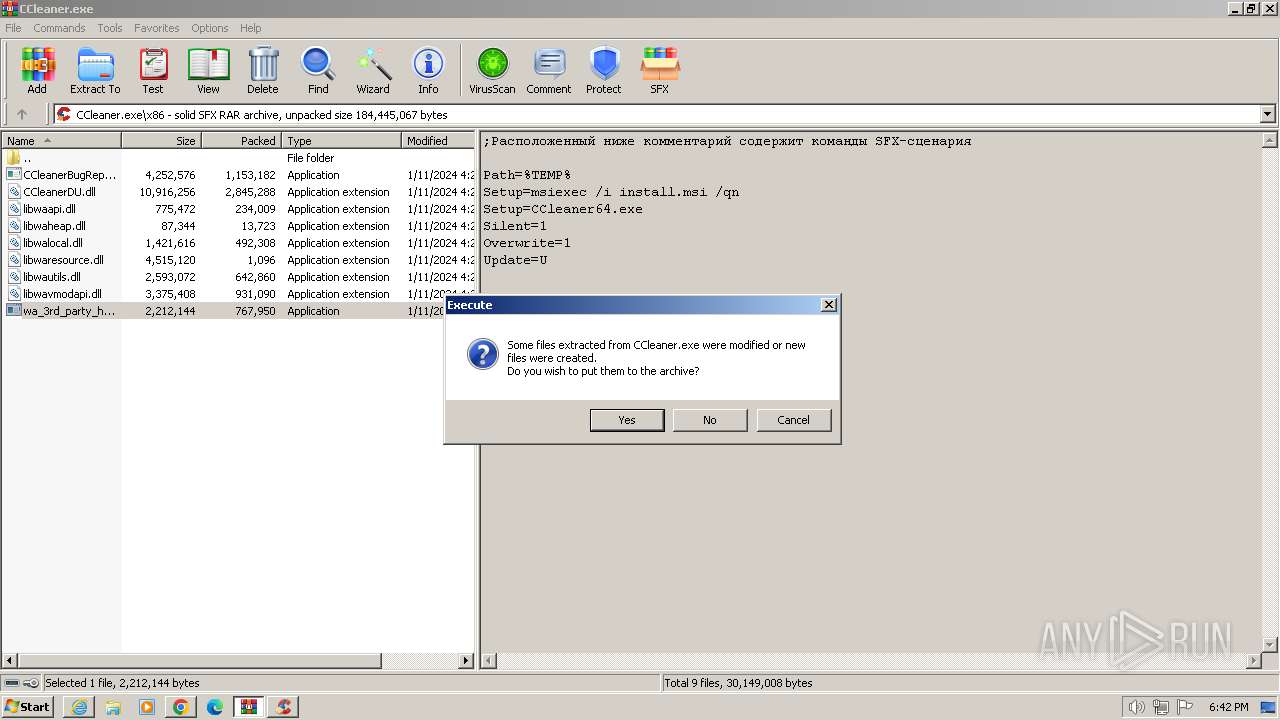1280x720 pixels.
Task: Show archive Info icon
Action: coord(428,71)
